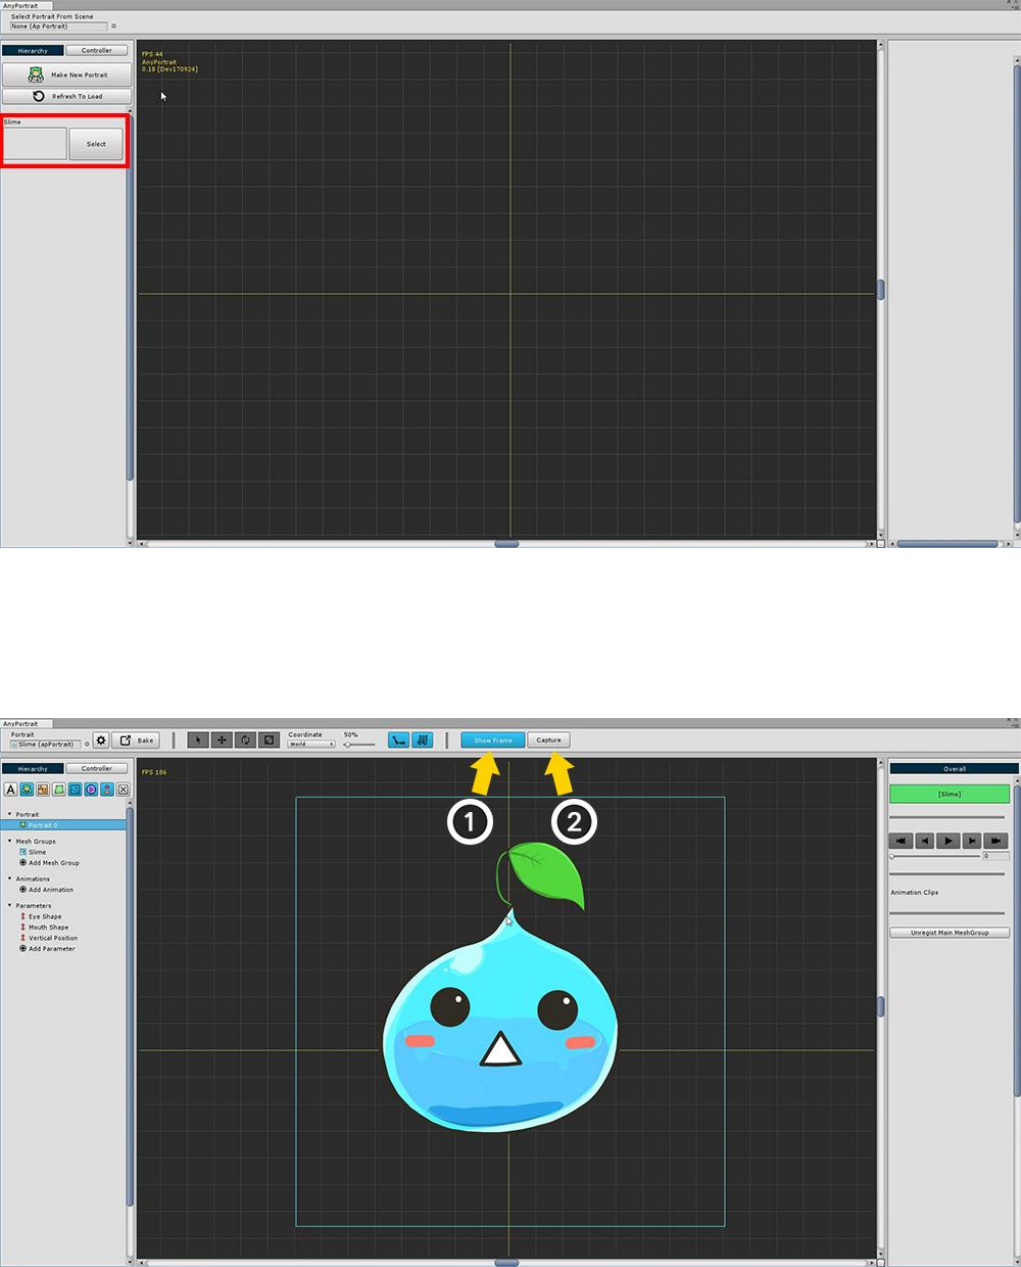Click 'None (Ap Portrait)' object field
This screenshot has height=1267, width=1021.
58,26
